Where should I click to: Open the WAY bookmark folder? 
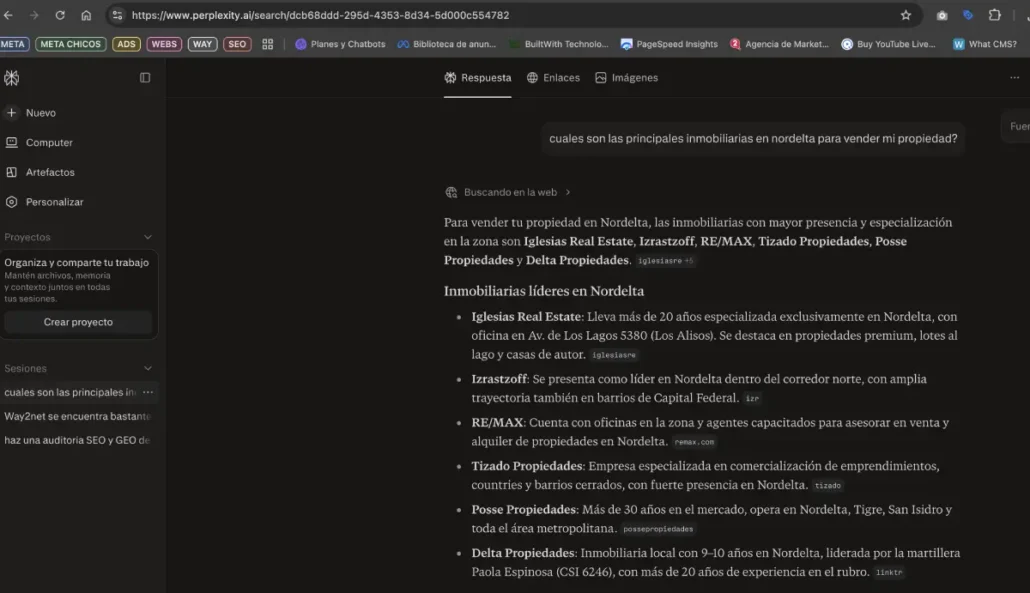[x=202, y=44]
